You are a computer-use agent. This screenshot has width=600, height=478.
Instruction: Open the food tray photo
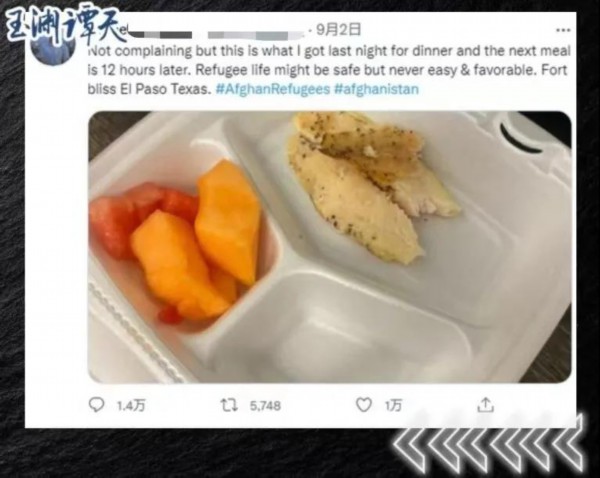pyautogui.click(x=330, y=247)
